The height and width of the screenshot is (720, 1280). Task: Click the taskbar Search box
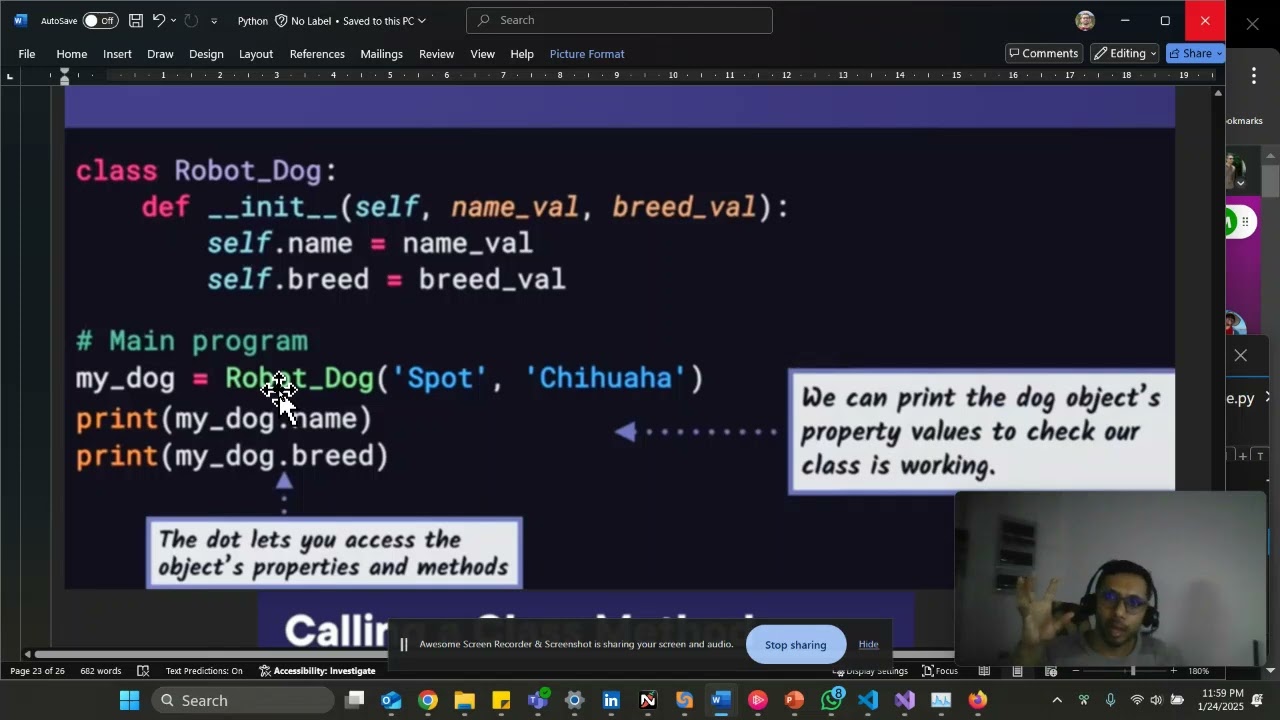click(242, 700)
